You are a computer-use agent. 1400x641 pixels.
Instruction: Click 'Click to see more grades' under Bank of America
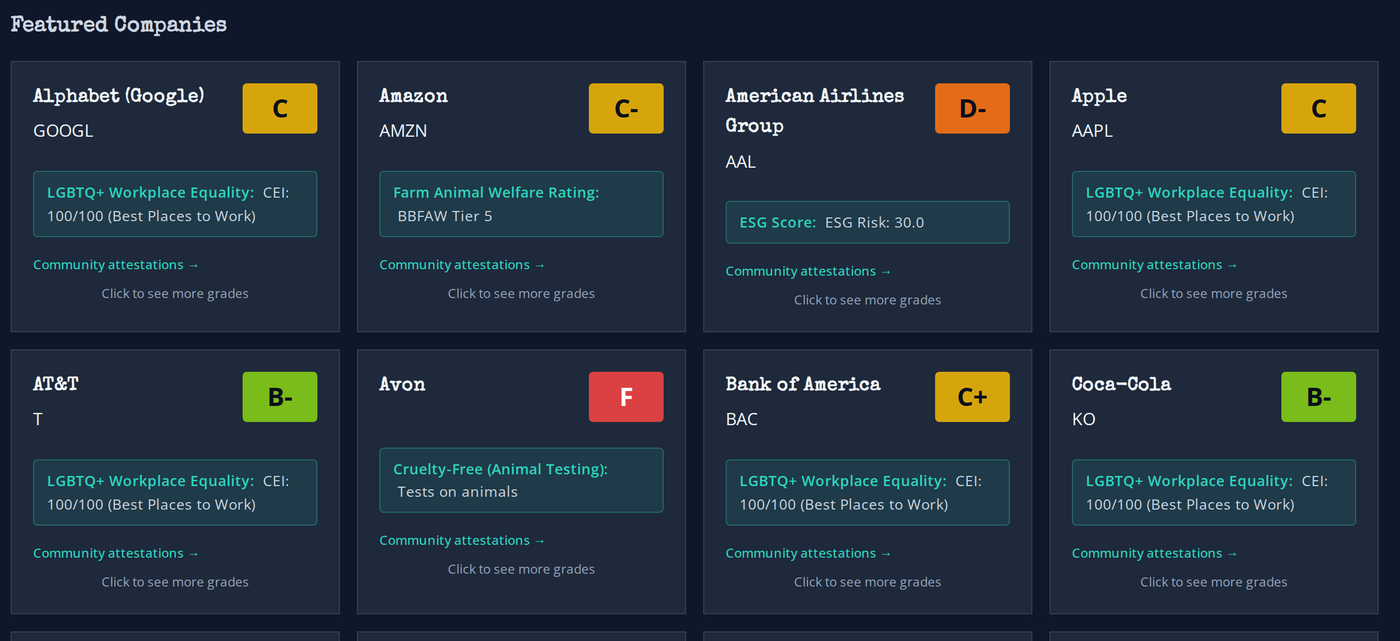pos(867,582)
